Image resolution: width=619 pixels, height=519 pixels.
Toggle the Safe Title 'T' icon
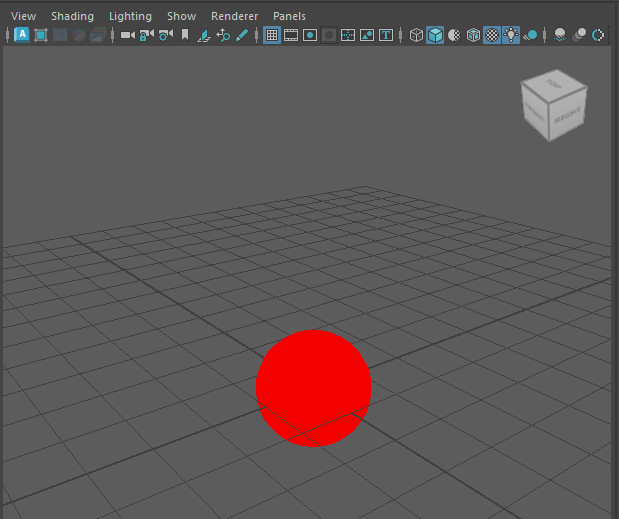tap(386, 35)
